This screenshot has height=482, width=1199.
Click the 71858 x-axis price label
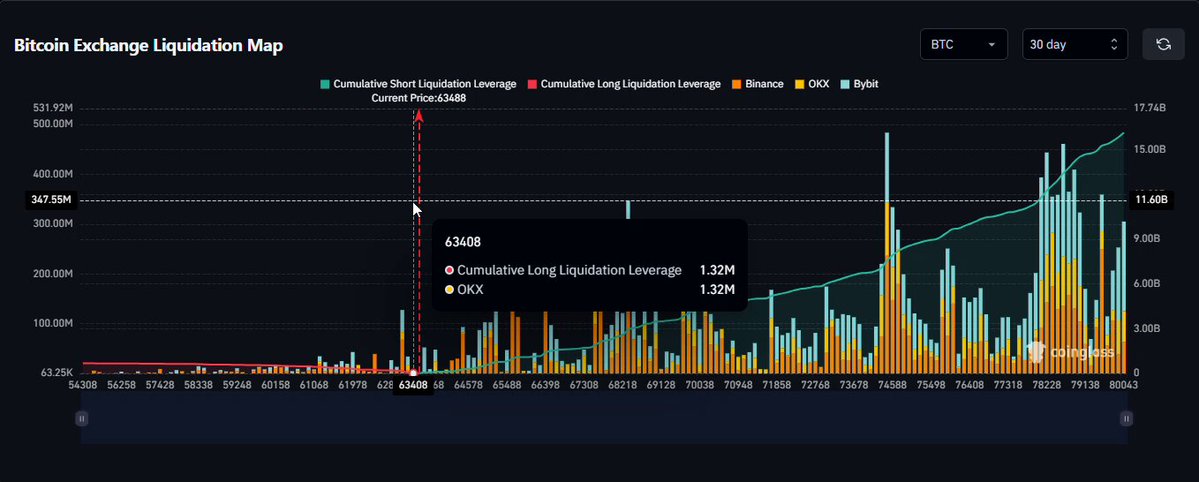[x=776, y=385]
